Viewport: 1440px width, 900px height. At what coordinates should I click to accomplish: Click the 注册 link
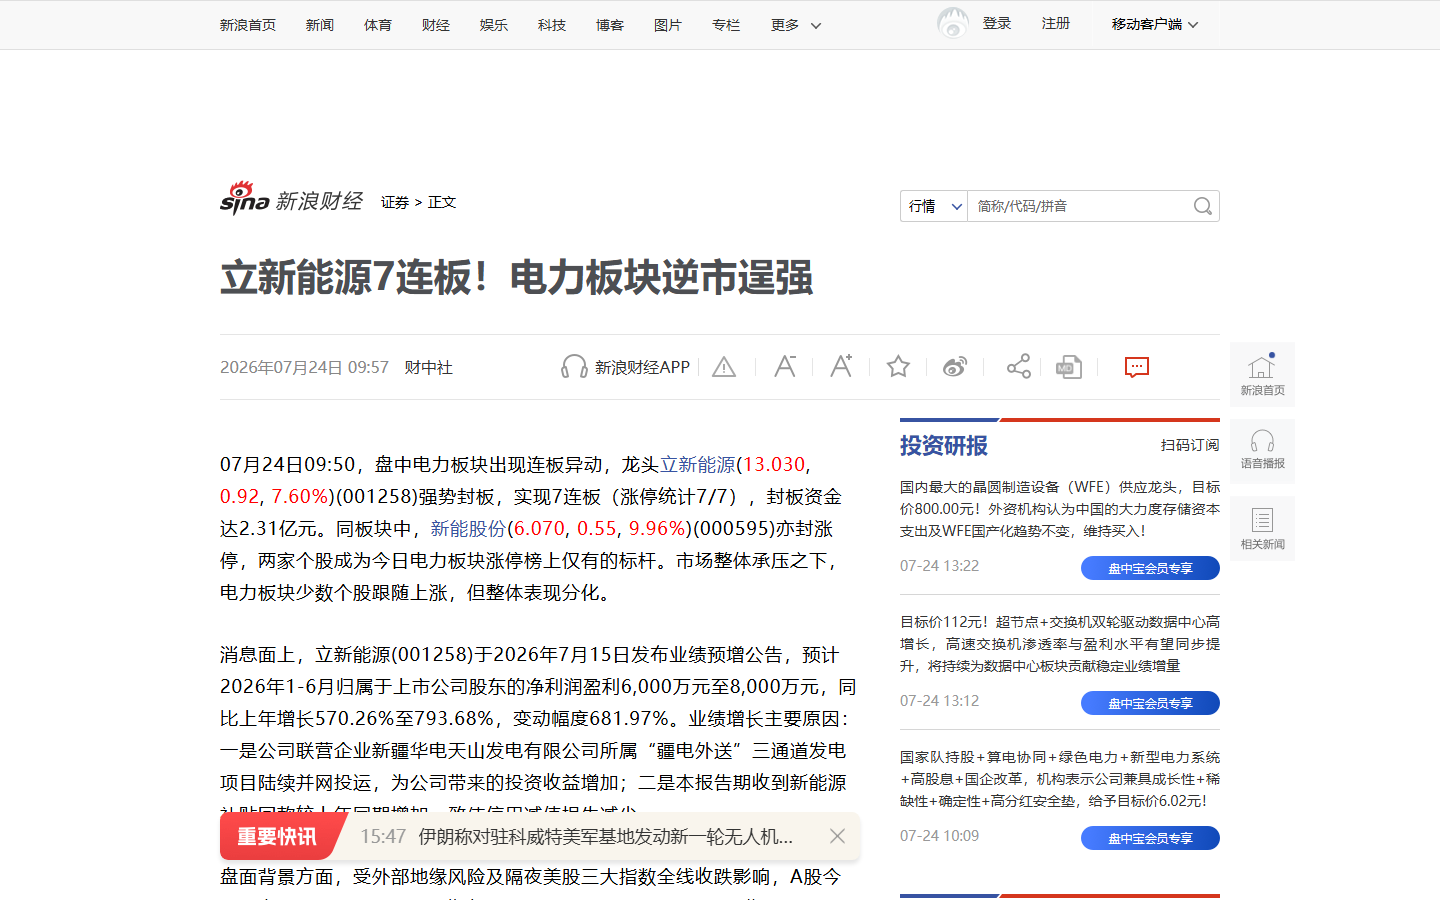(x=1056, y=23)
